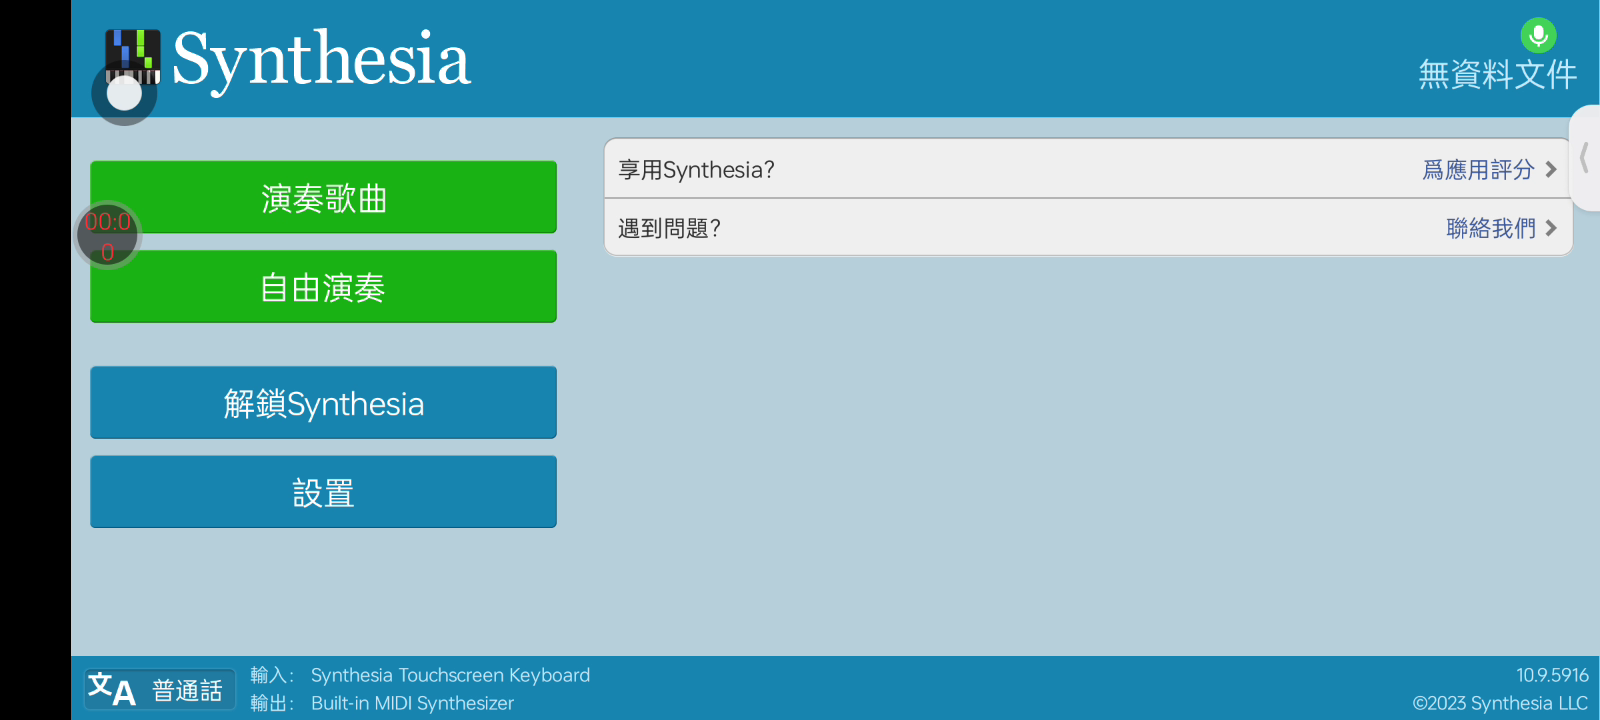
Task: Select the 爲應用評分 rate app link
Action: coord(1478,170)
